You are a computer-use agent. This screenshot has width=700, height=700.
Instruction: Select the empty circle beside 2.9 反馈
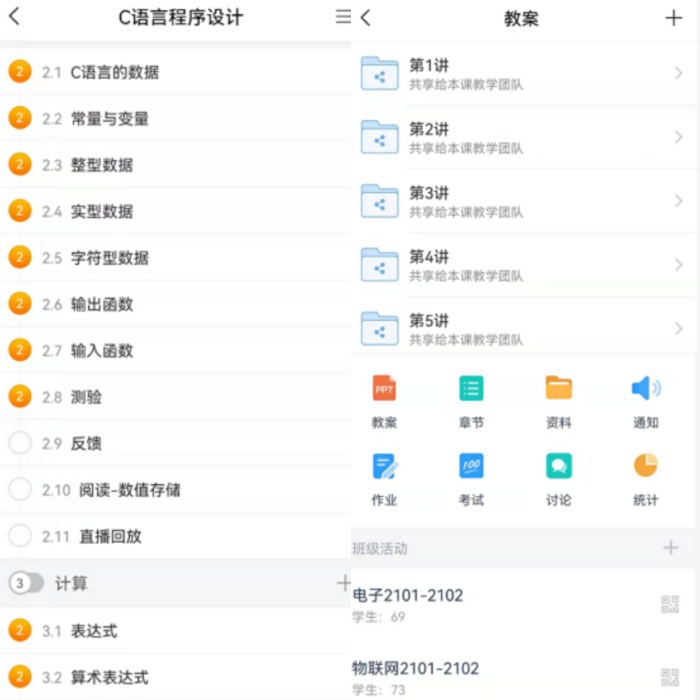(x=20, y=443)
